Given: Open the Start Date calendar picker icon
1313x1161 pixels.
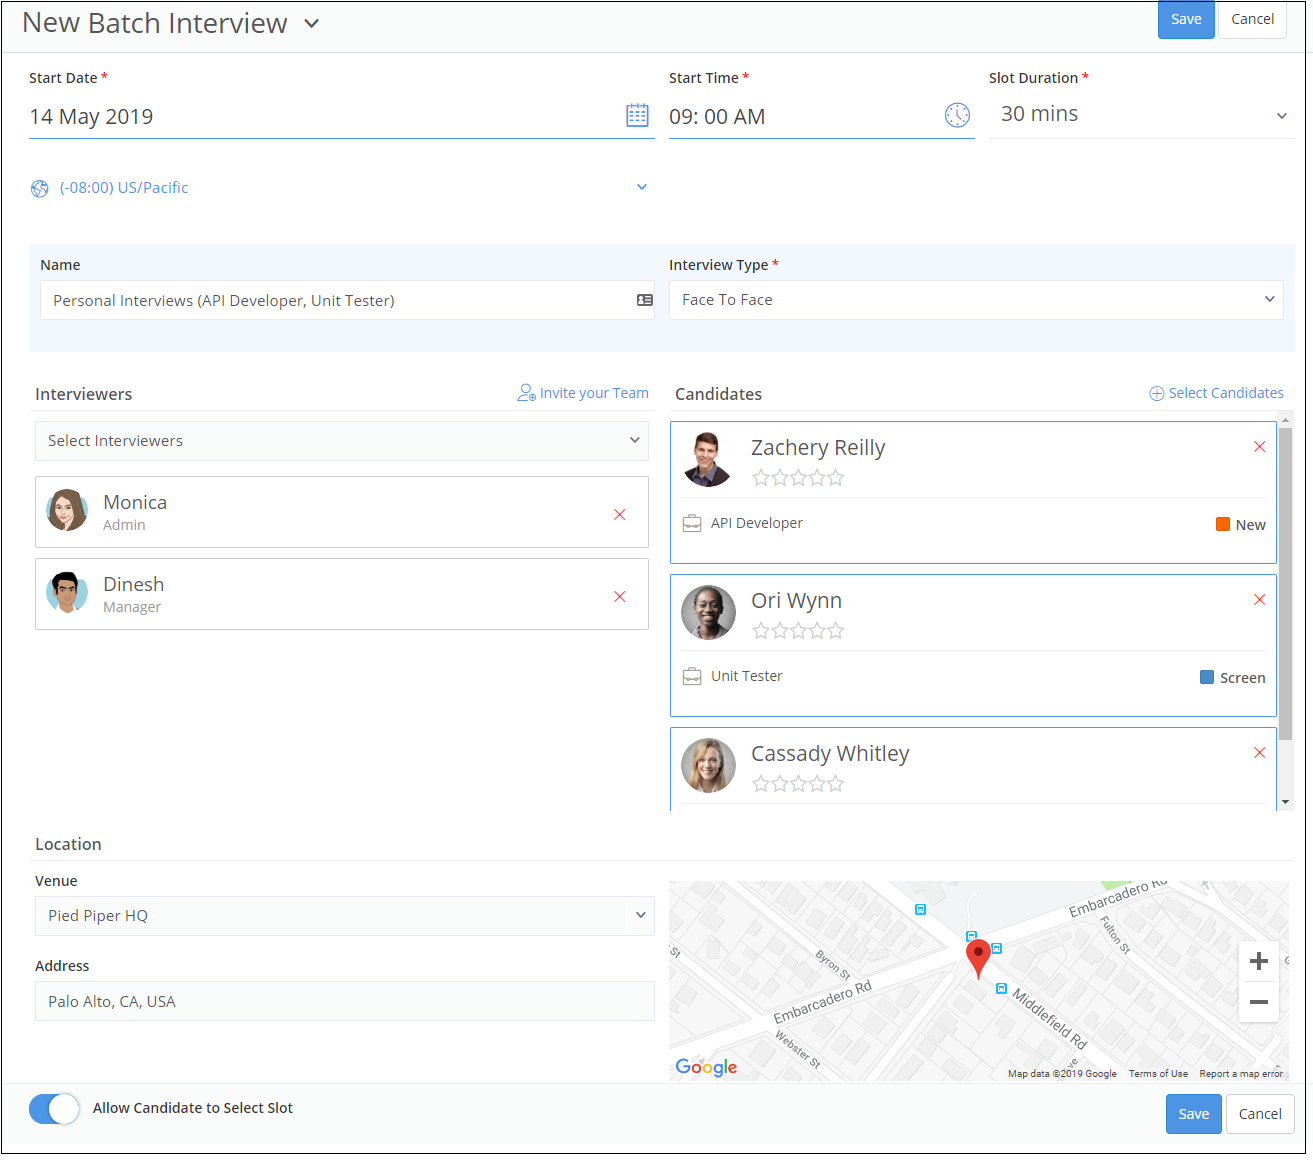Looking at the screenshot, I should [637, 116].
